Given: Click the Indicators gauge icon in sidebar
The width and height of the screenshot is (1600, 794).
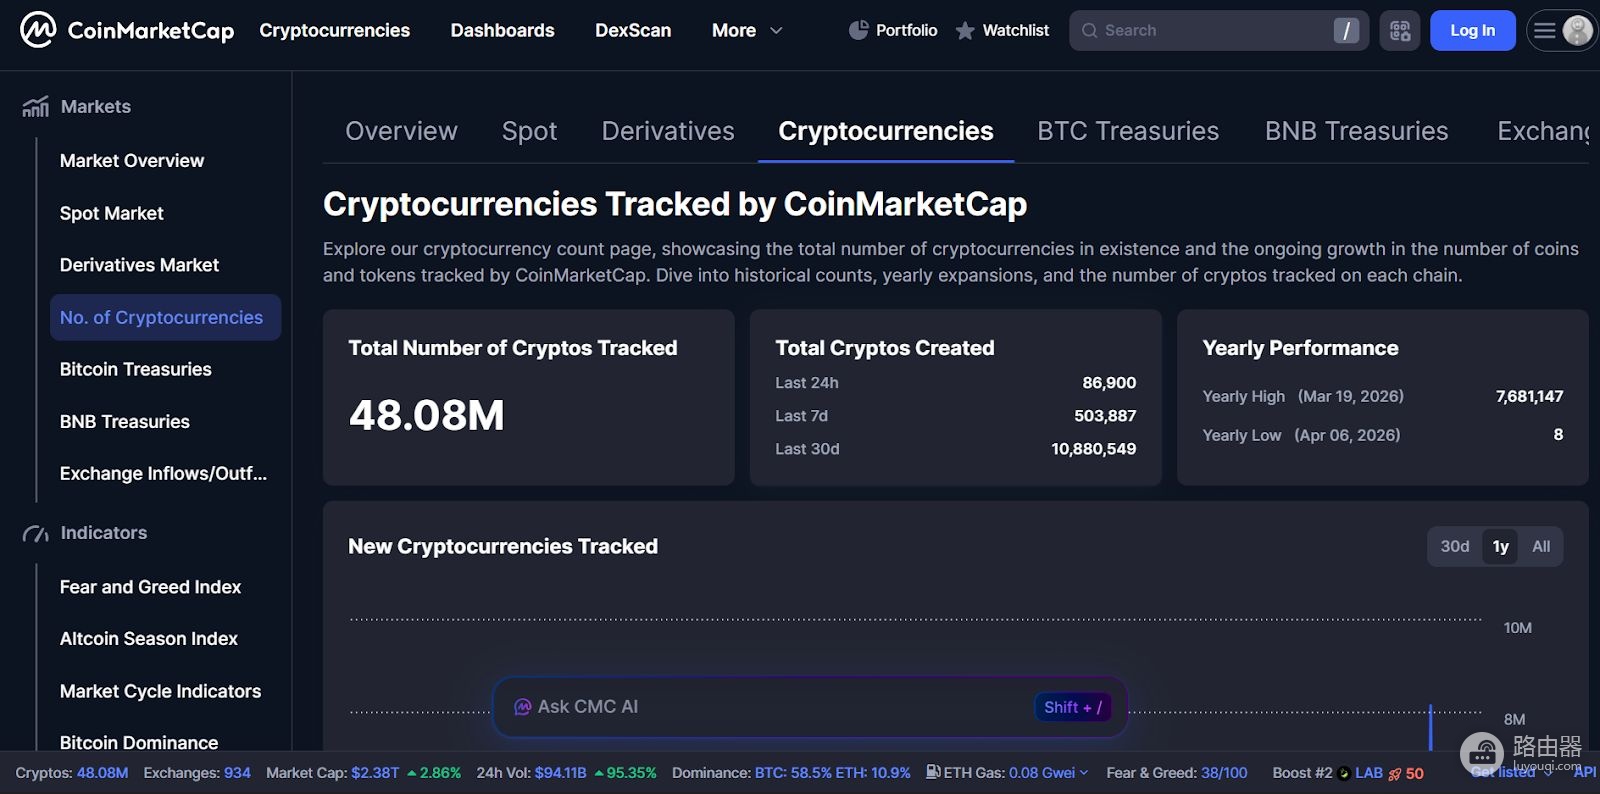Looking at the screenshot, I should click(35, 533).
